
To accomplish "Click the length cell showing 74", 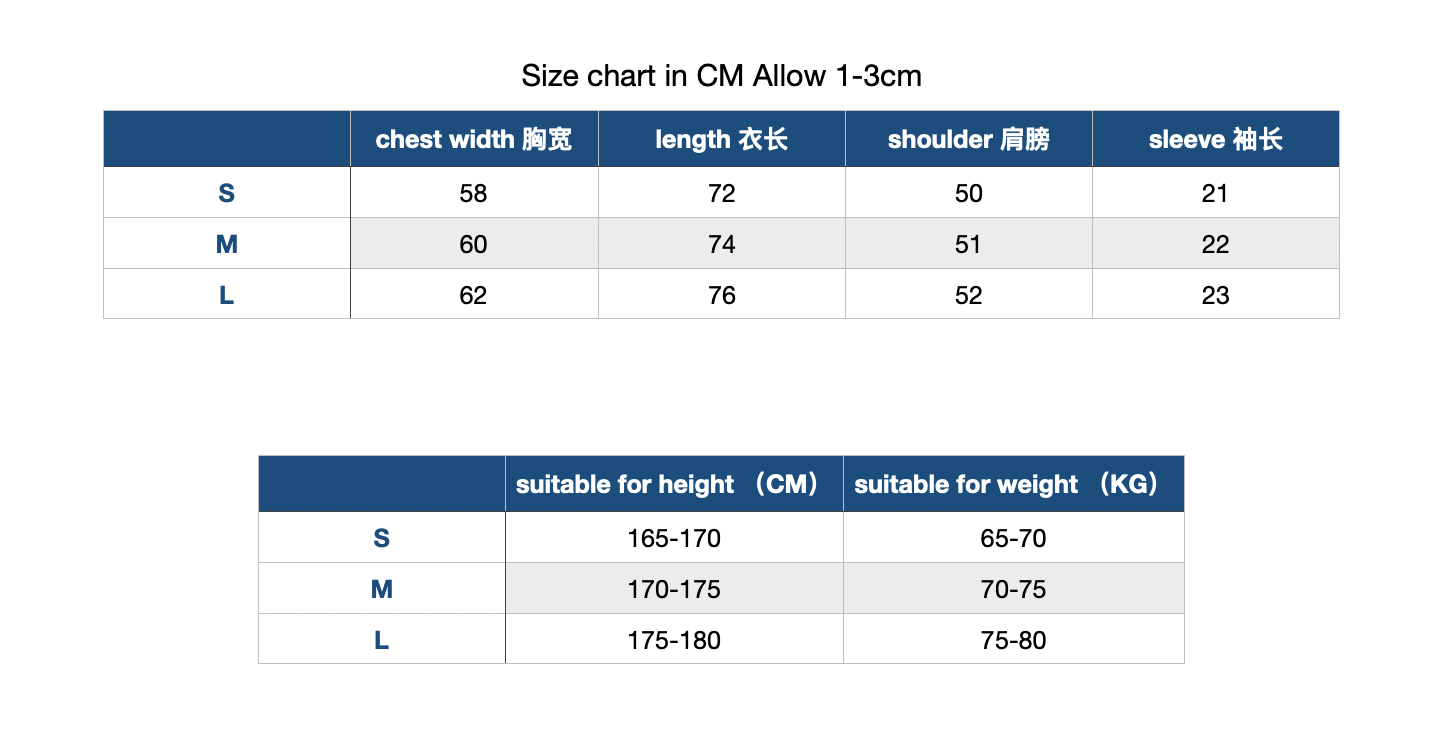I will point(722,244).
